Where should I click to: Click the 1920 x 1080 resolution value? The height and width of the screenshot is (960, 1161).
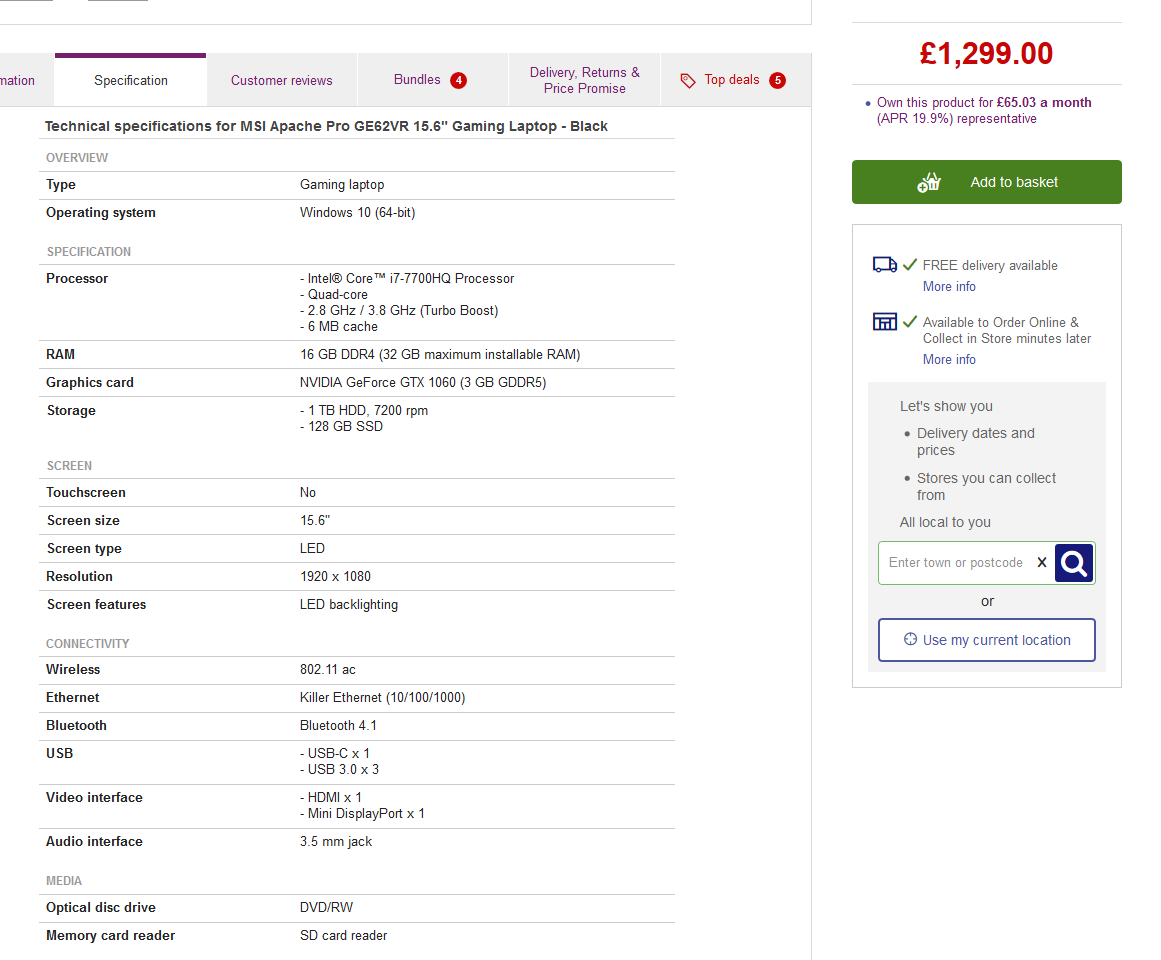(335, 577)
